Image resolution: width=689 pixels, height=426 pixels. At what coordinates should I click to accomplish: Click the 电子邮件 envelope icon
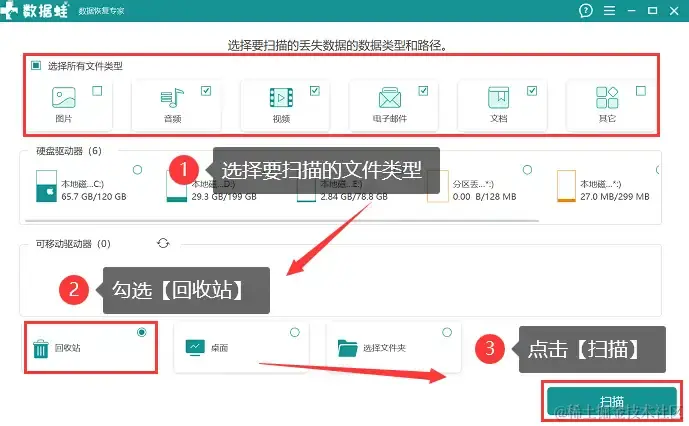pos(390,97)
